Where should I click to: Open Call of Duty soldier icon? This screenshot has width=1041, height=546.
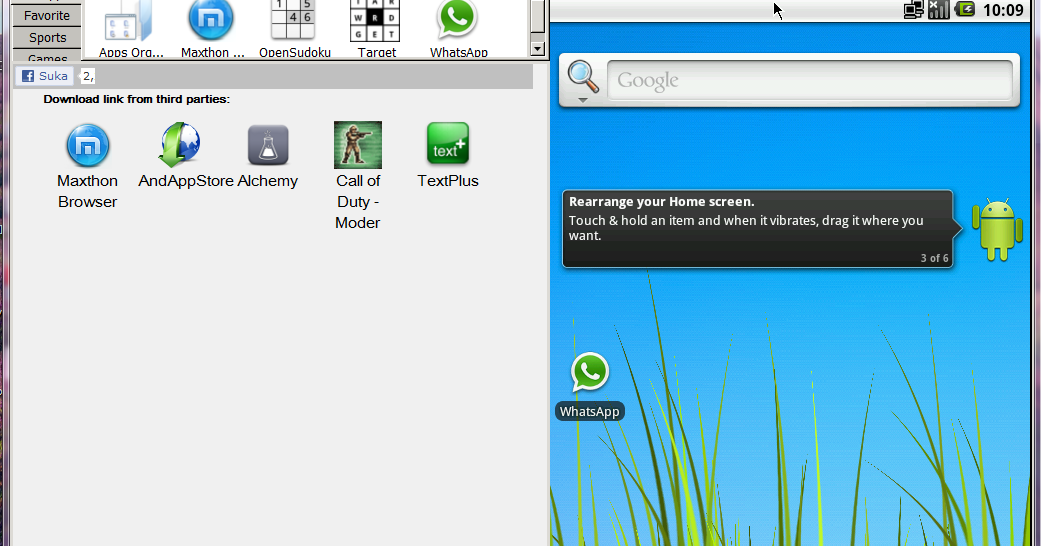coord(358,145)
